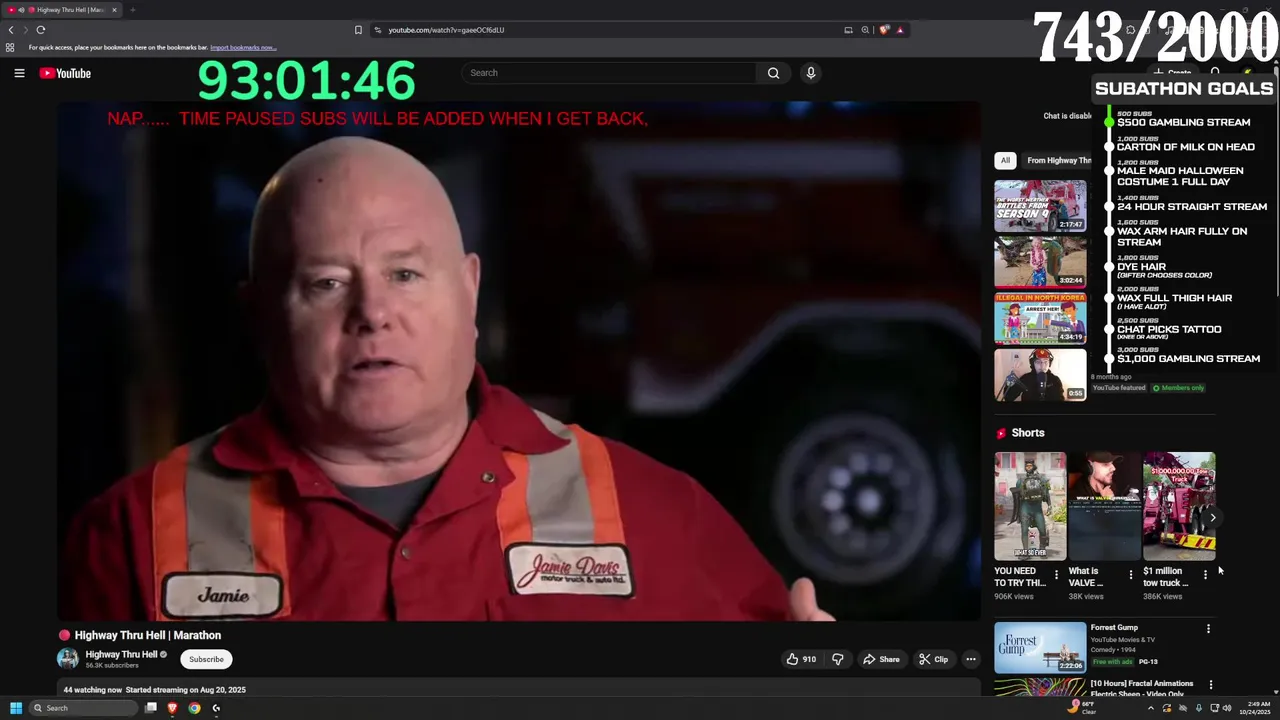
Task: Click the youtube.com address bar URL
Action: [x=446, y=30]
